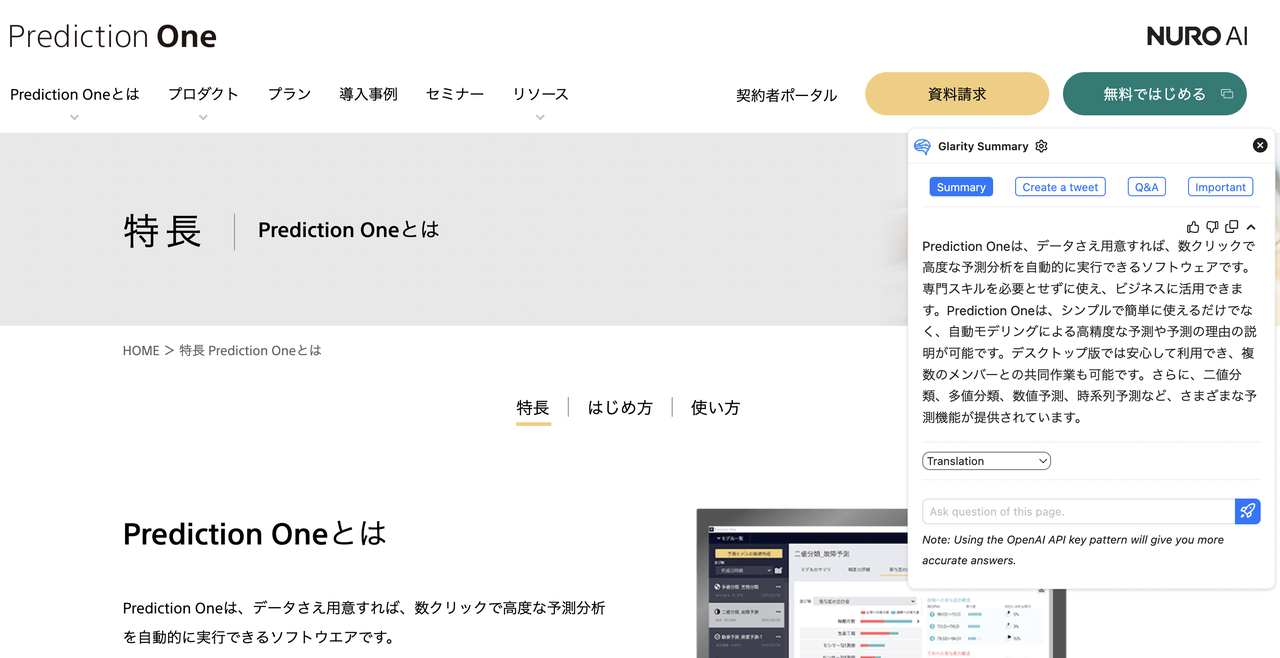
Task: Send question with rocket icon
Action: (x=1248, y=511)
